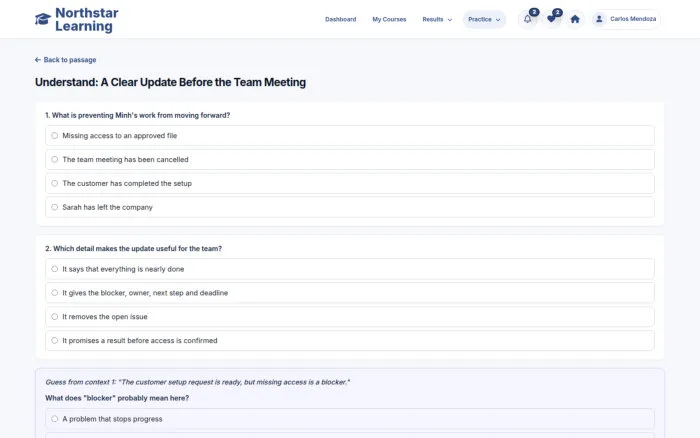
Task: Select 'It removes the open issue'
Action: pos(350,317)
